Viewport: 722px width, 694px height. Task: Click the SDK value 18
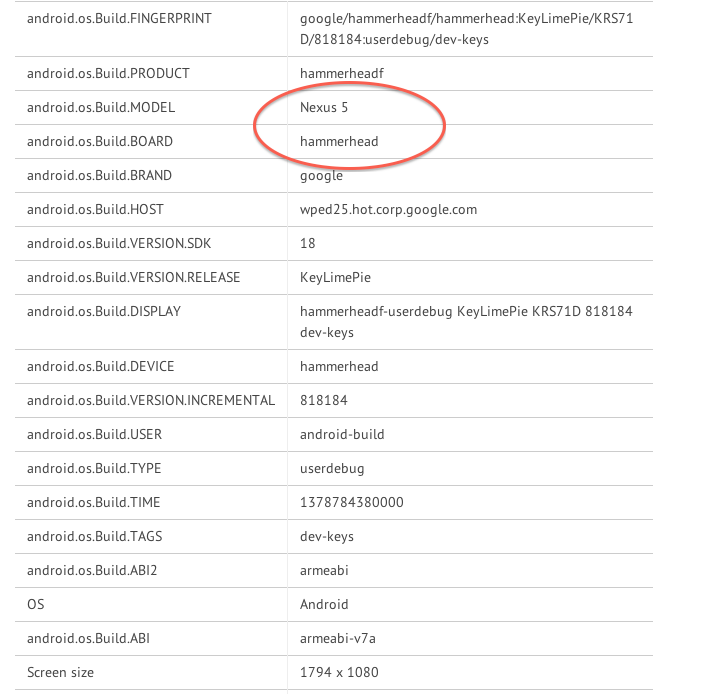[x=307, y=243]
